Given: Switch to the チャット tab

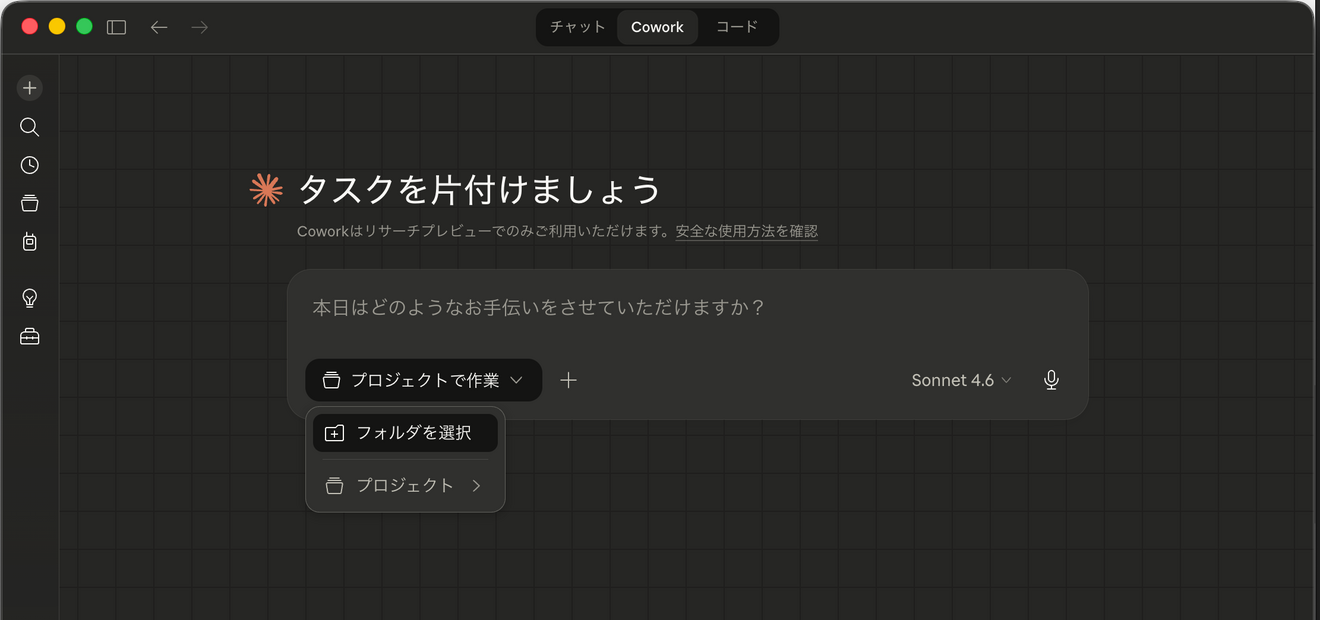Looking at the screenshot, I should 577,27.
